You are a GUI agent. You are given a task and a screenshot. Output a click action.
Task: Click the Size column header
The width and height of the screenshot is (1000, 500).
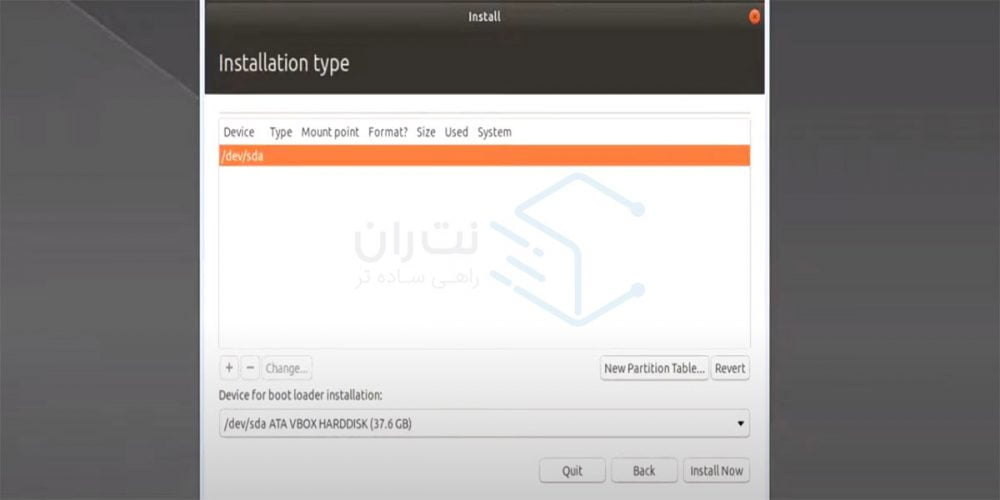tap(426, 132)
